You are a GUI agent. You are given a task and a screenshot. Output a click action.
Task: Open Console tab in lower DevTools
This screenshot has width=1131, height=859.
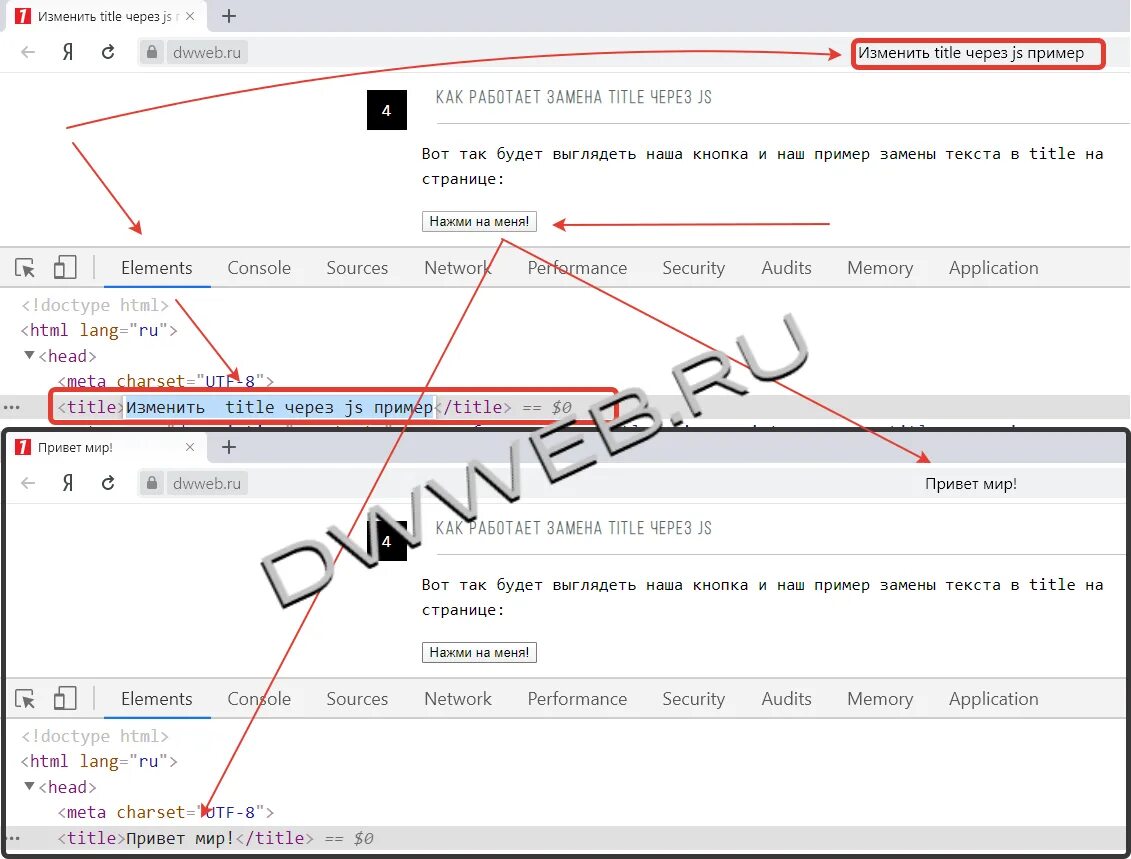point(259,699)
